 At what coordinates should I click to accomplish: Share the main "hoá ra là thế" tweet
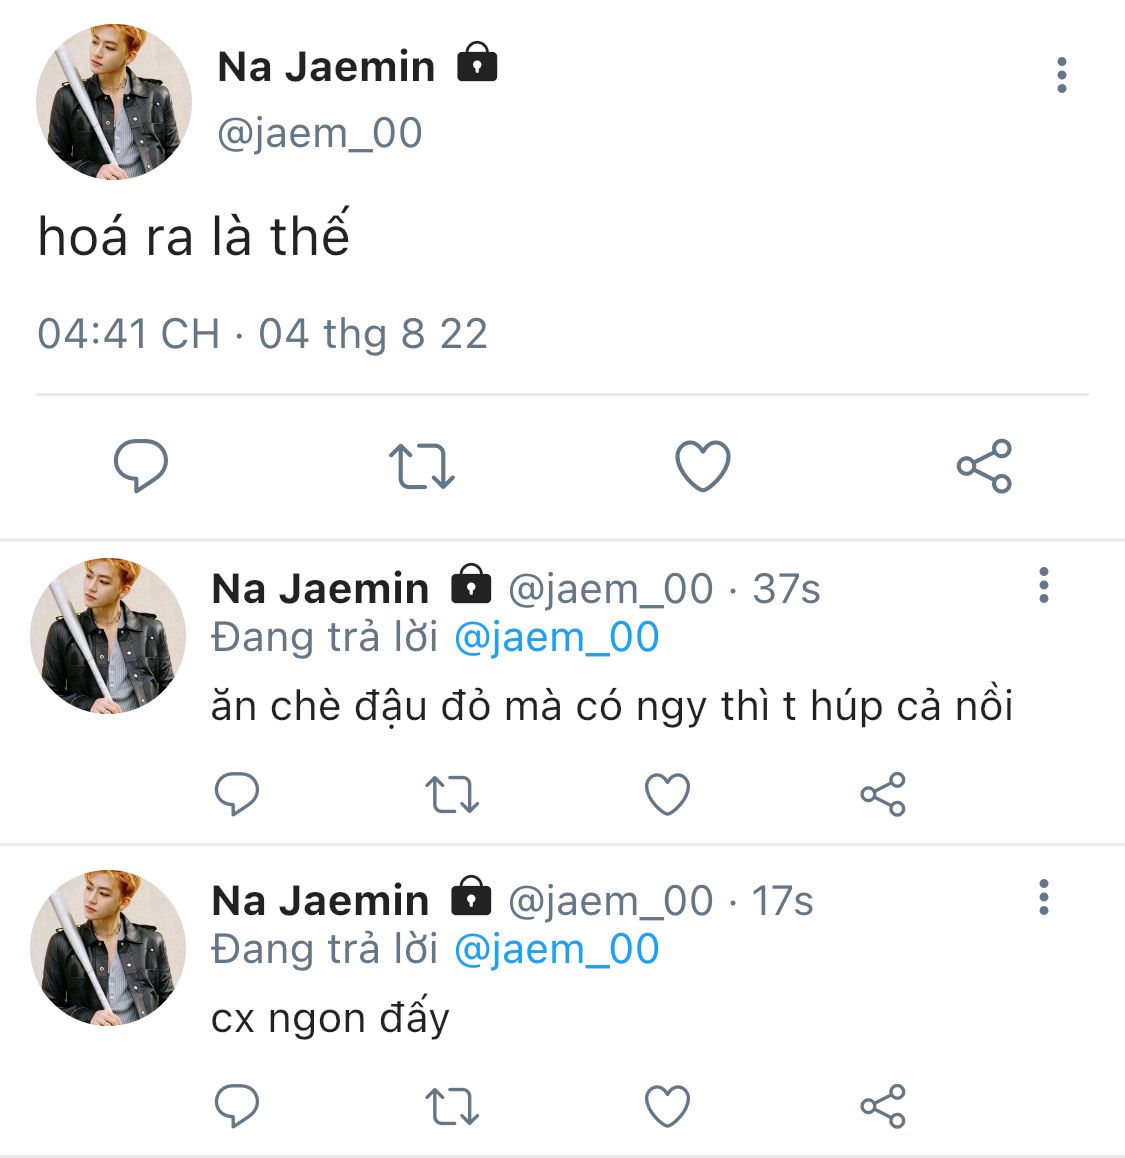point(984,466)
